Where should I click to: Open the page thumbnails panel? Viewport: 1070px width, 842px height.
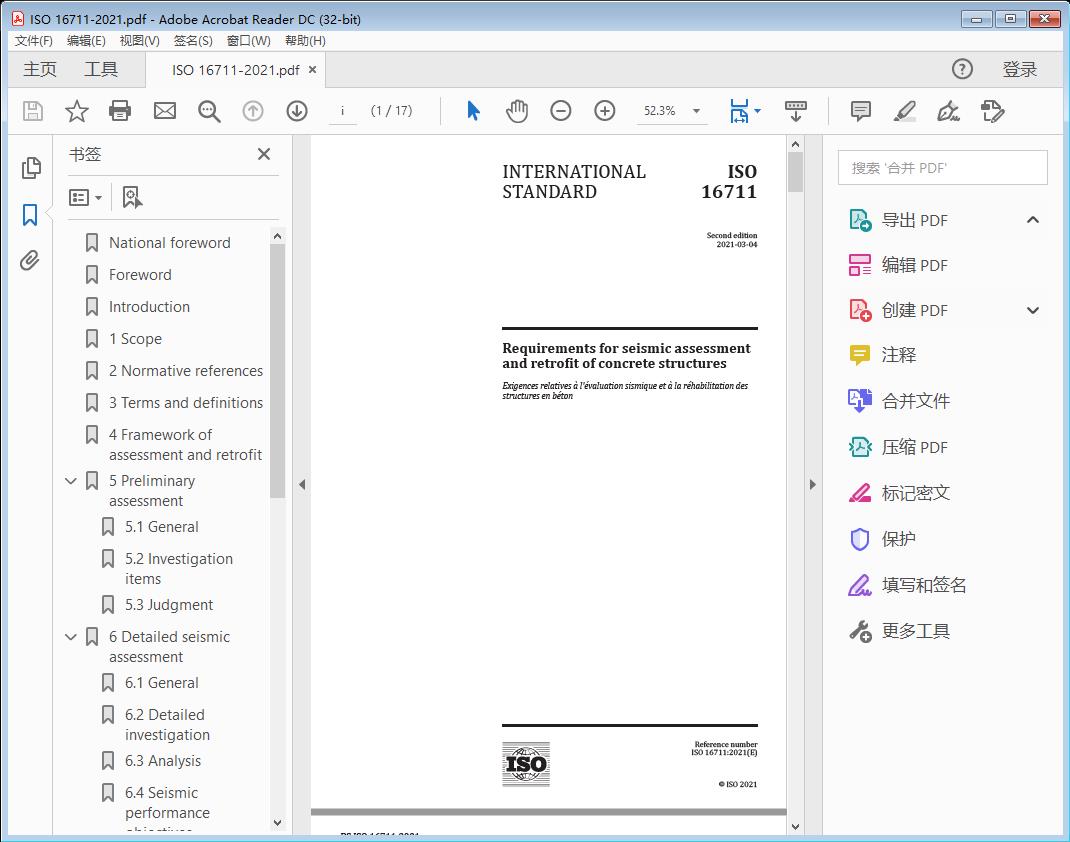31,168
